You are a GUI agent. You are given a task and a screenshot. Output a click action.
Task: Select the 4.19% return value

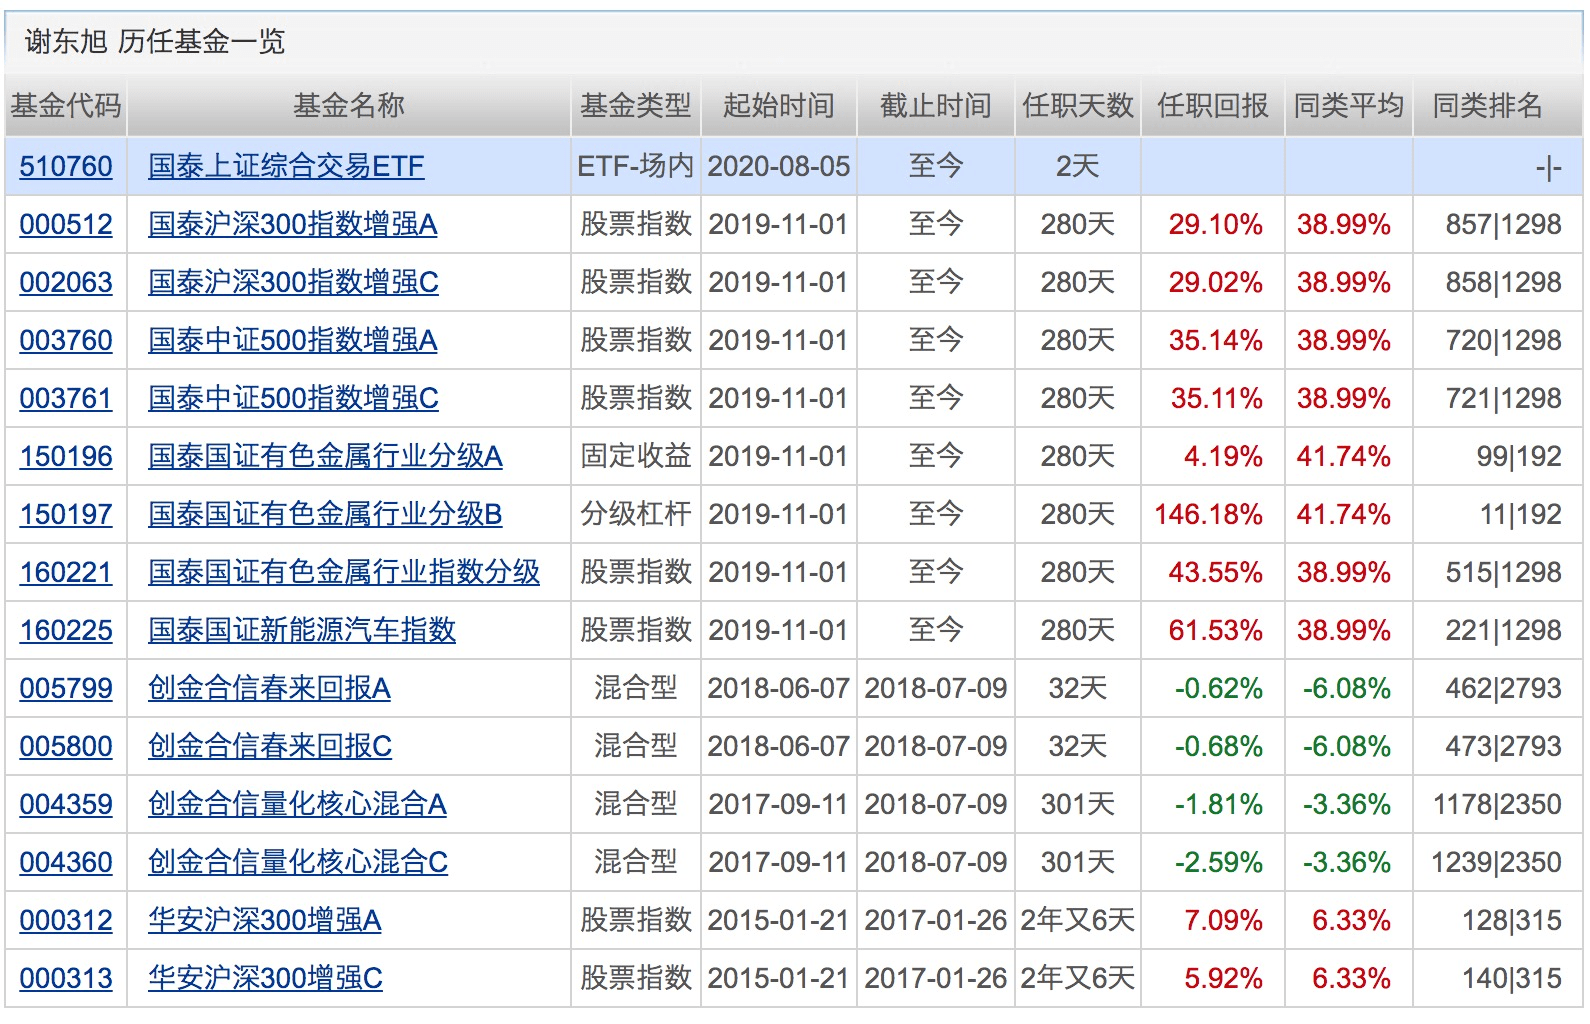(x=1223, y=456)
